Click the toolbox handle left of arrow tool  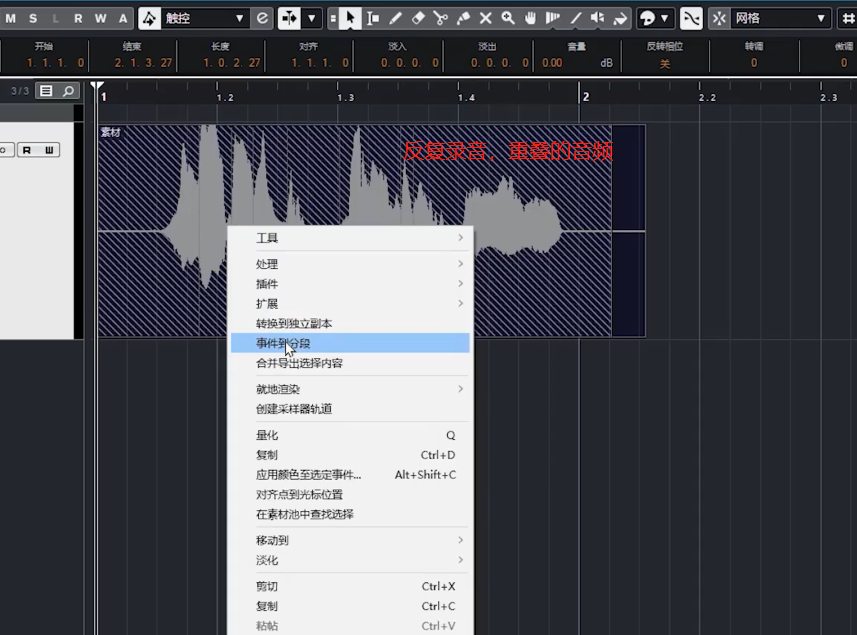pos(333,19)
